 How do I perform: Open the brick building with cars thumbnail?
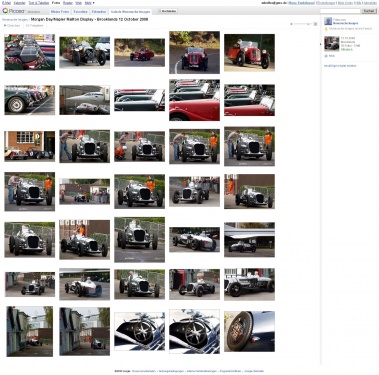click(x=30, y=146)
